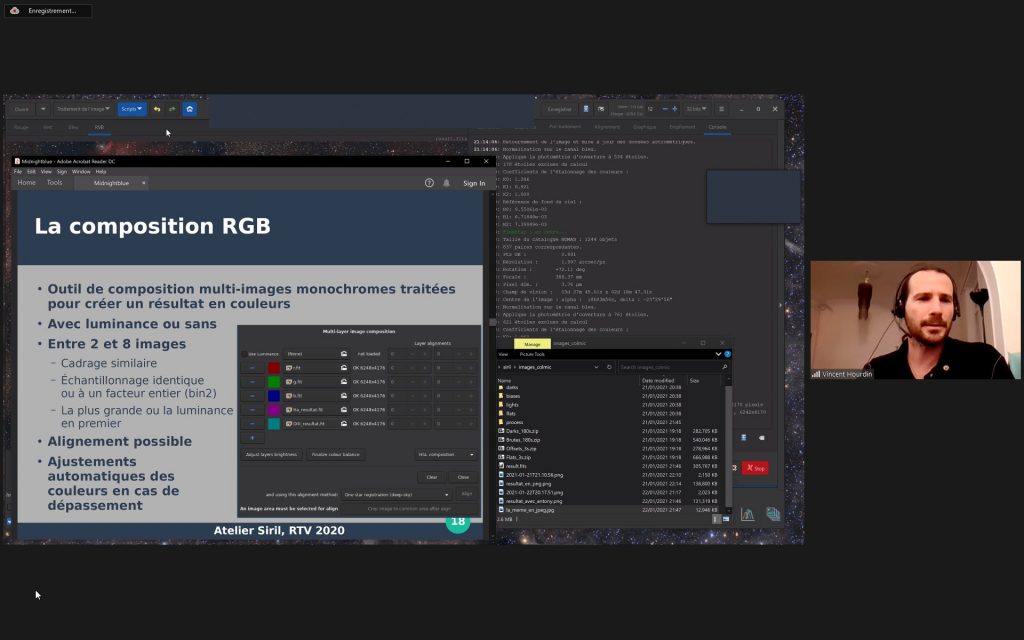The image size is (1024, 640).
Task: Sort files by Date modified column
Action: [658, 381]
